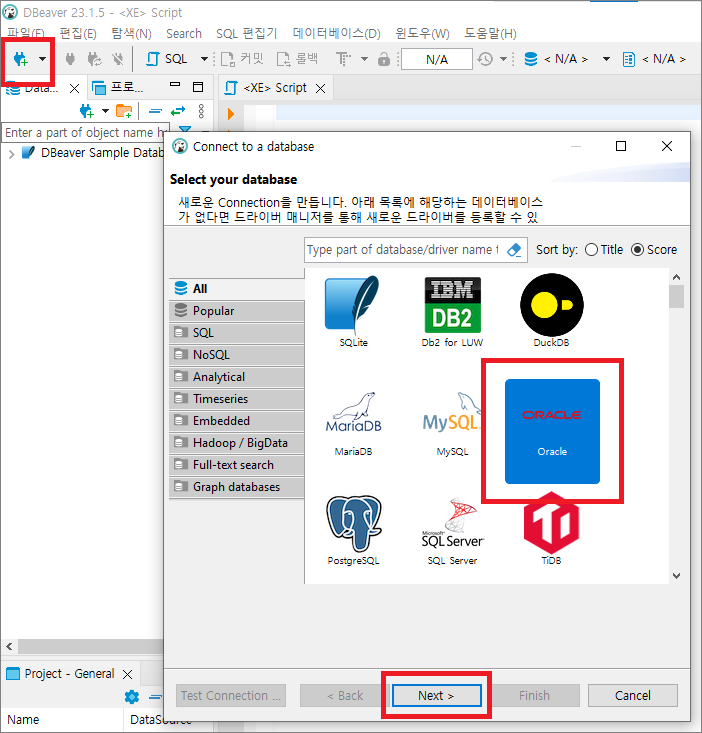
Task: Switch to the 프로... projects tab
Action: pos(119,87)
